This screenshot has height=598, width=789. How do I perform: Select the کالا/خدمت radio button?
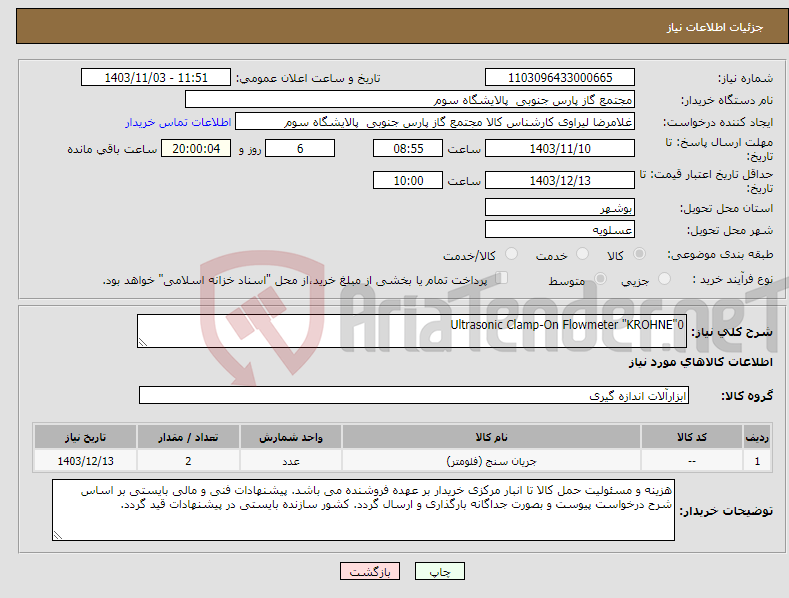pyautogui.click(x=511, y=254)
